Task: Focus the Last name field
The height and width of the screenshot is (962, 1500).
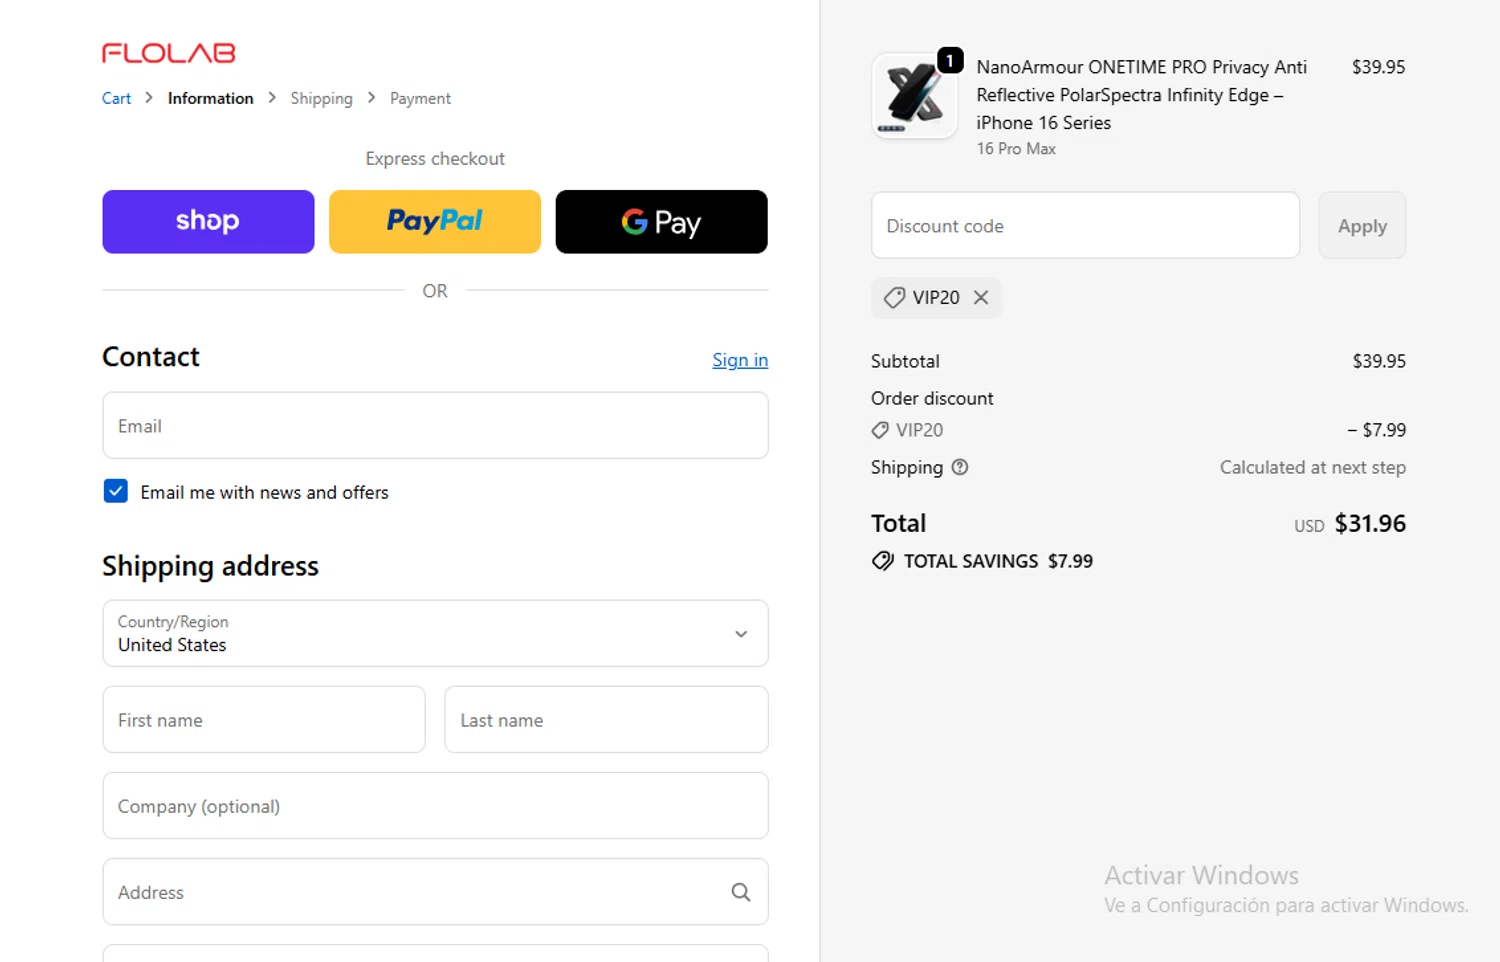Action: tap(606, 719)
